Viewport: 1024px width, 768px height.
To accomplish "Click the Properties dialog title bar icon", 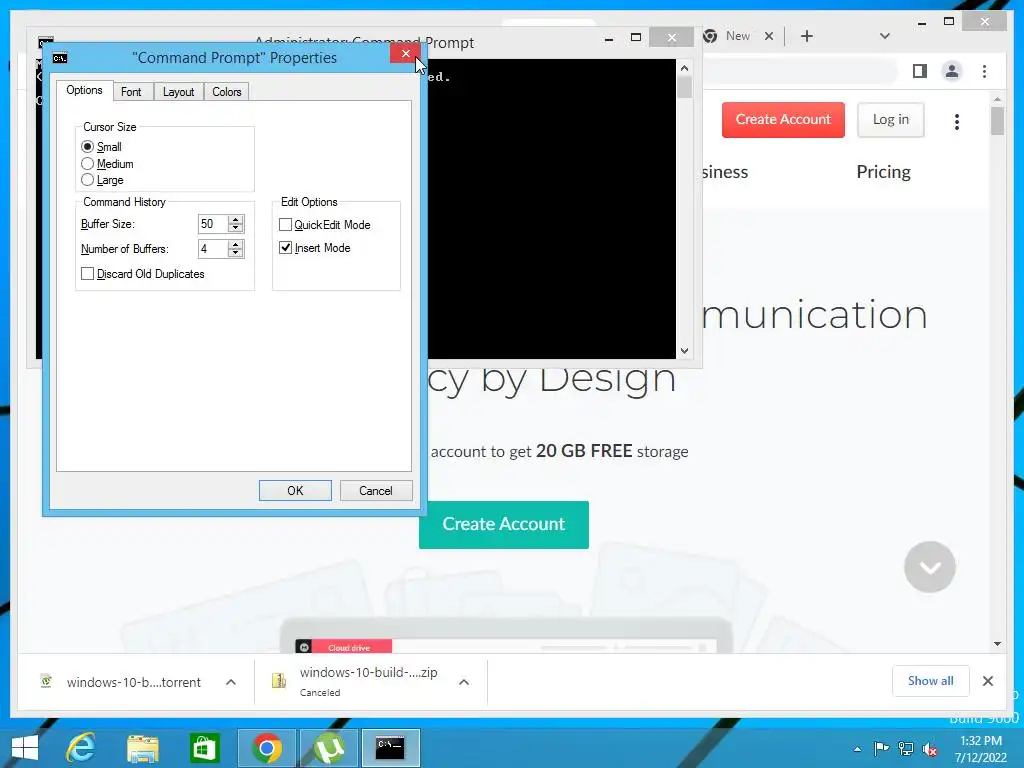I will click(x=60, y=58).
